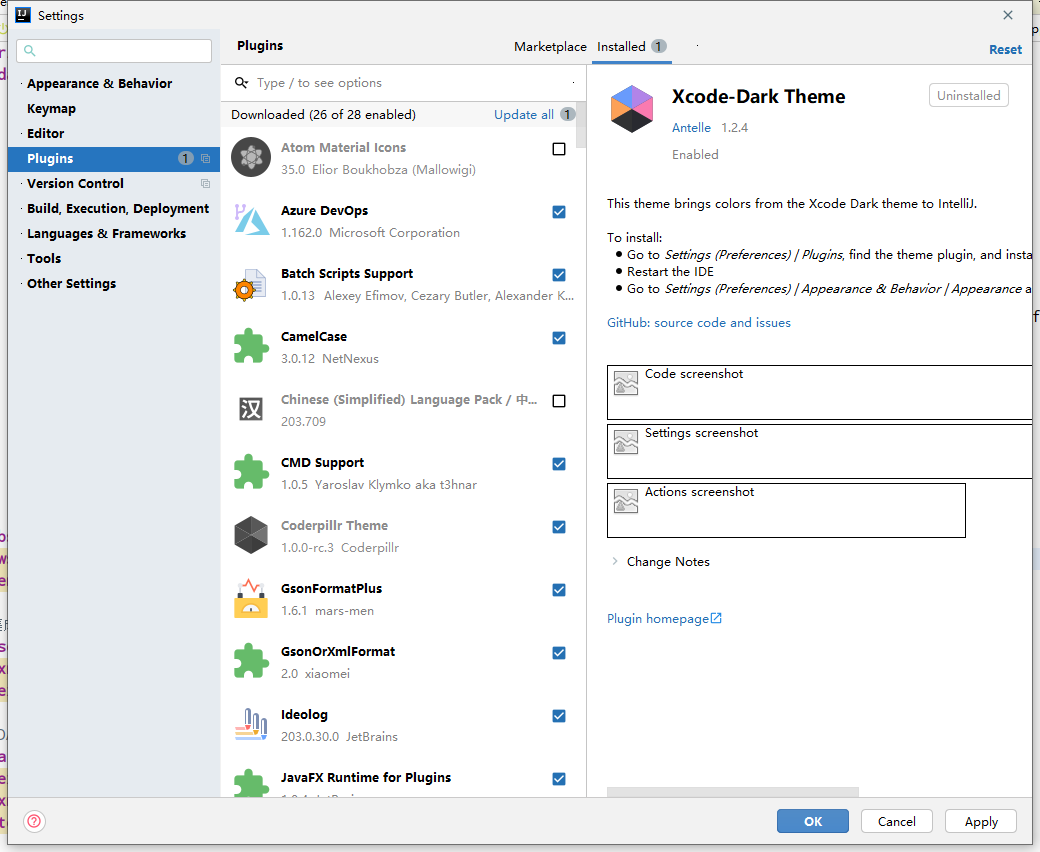Open the Keymap settings page

point(51,109)
